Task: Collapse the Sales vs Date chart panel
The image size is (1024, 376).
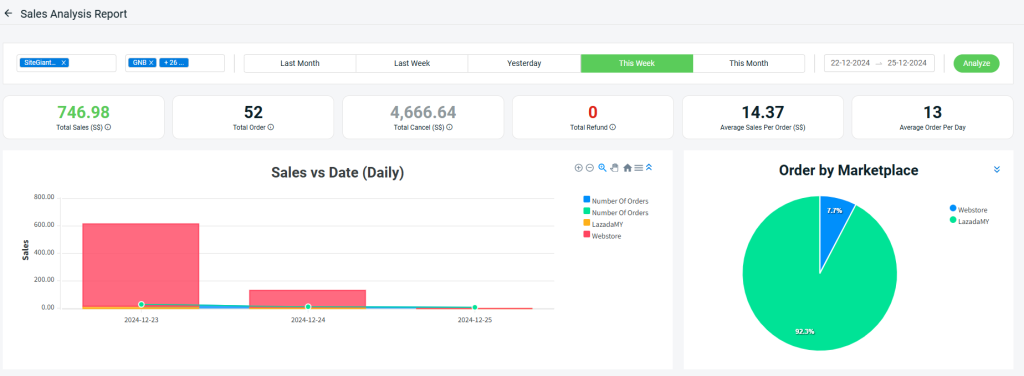Action: [649, 168]
